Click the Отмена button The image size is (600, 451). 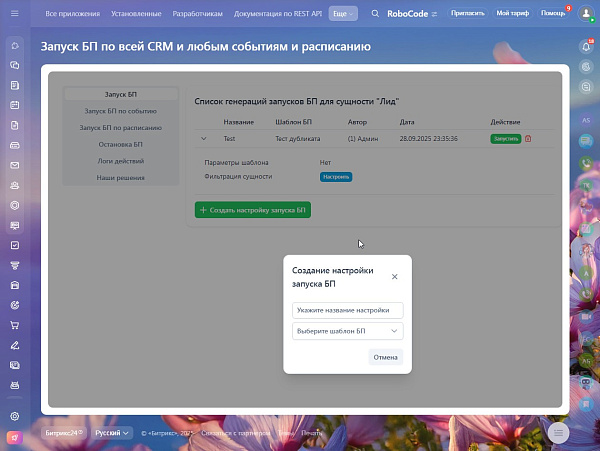385,357
